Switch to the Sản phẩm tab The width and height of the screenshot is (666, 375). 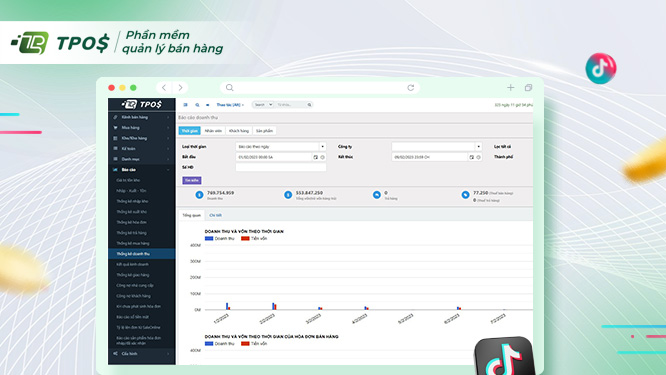click(x=265, y=131)
